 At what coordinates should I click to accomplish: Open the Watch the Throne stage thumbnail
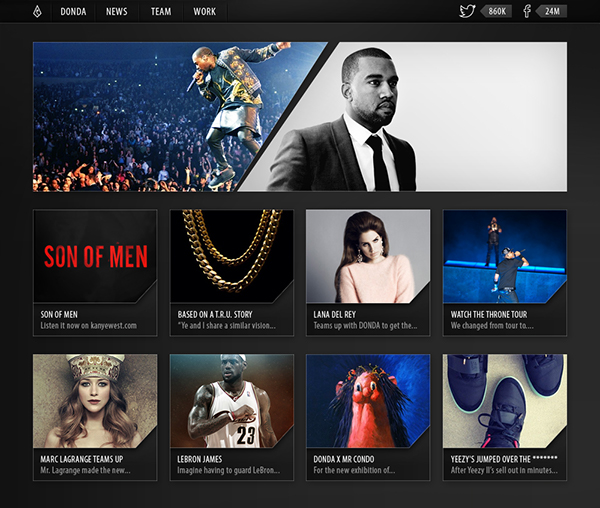tap(505, 256)
